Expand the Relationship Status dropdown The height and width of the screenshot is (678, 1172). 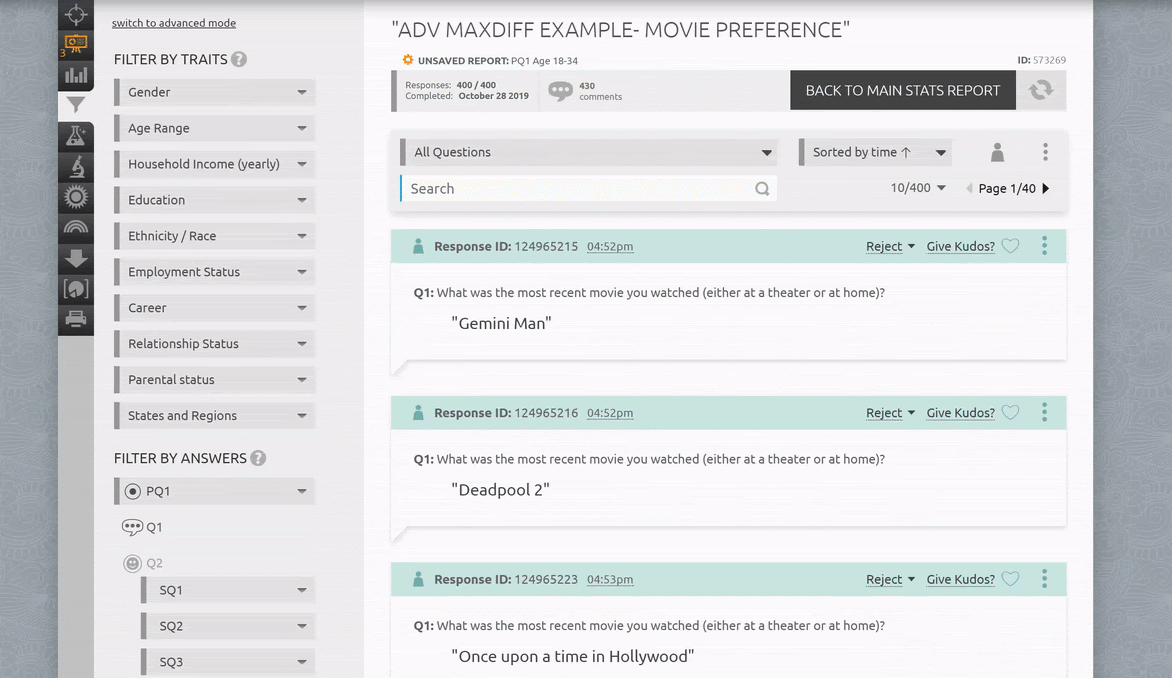pyautogui.click(x=215, y=343)
